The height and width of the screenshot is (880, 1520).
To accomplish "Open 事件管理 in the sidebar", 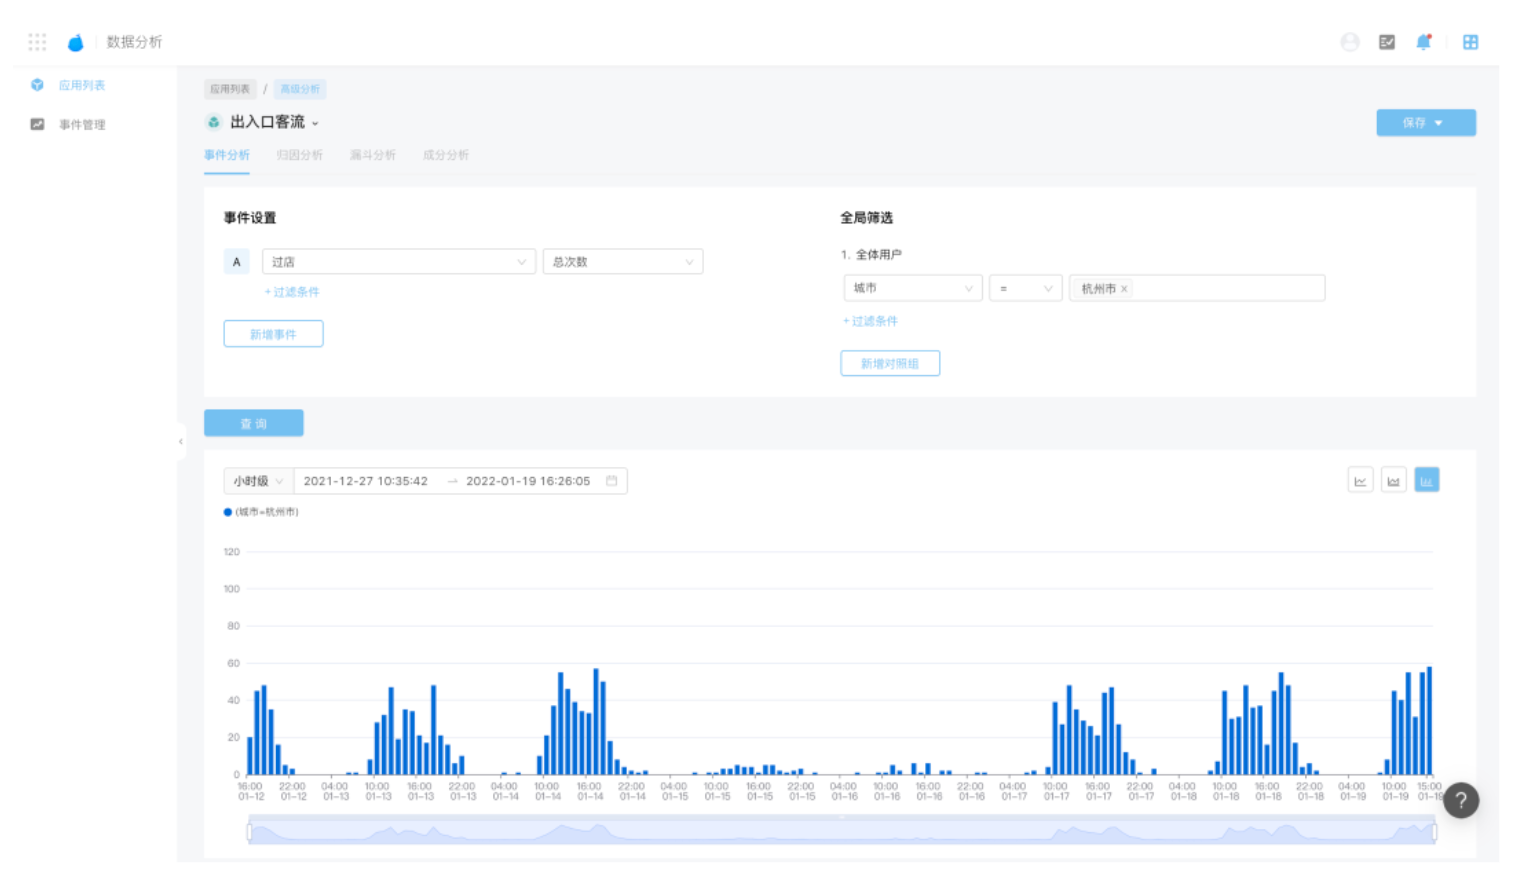I will point(81,125).
